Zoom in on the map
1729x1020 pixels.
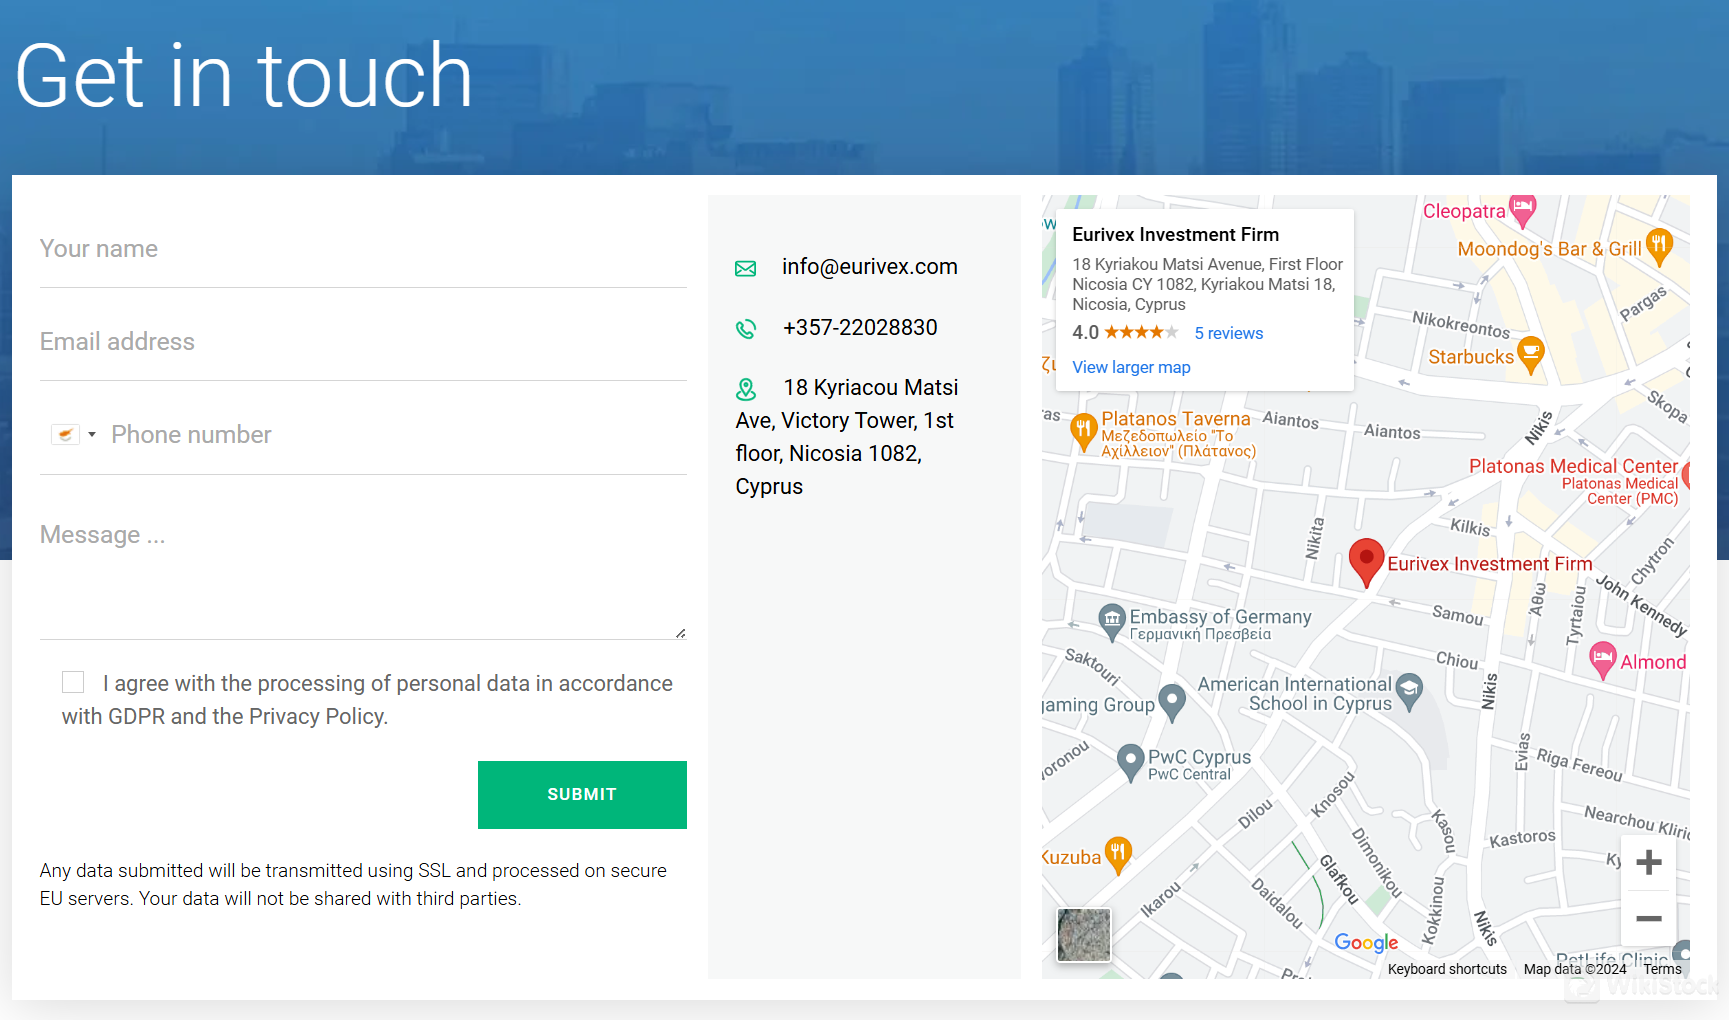[x=1648, y=862]
